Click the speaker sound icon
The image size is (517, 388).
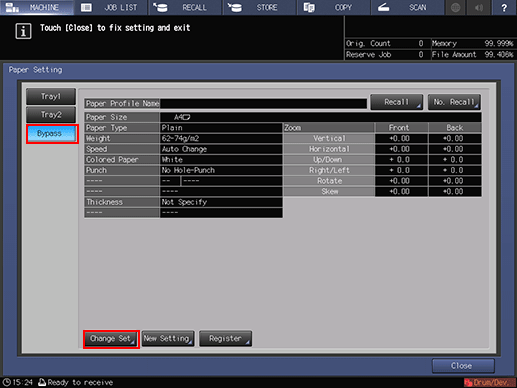point(479,7)
